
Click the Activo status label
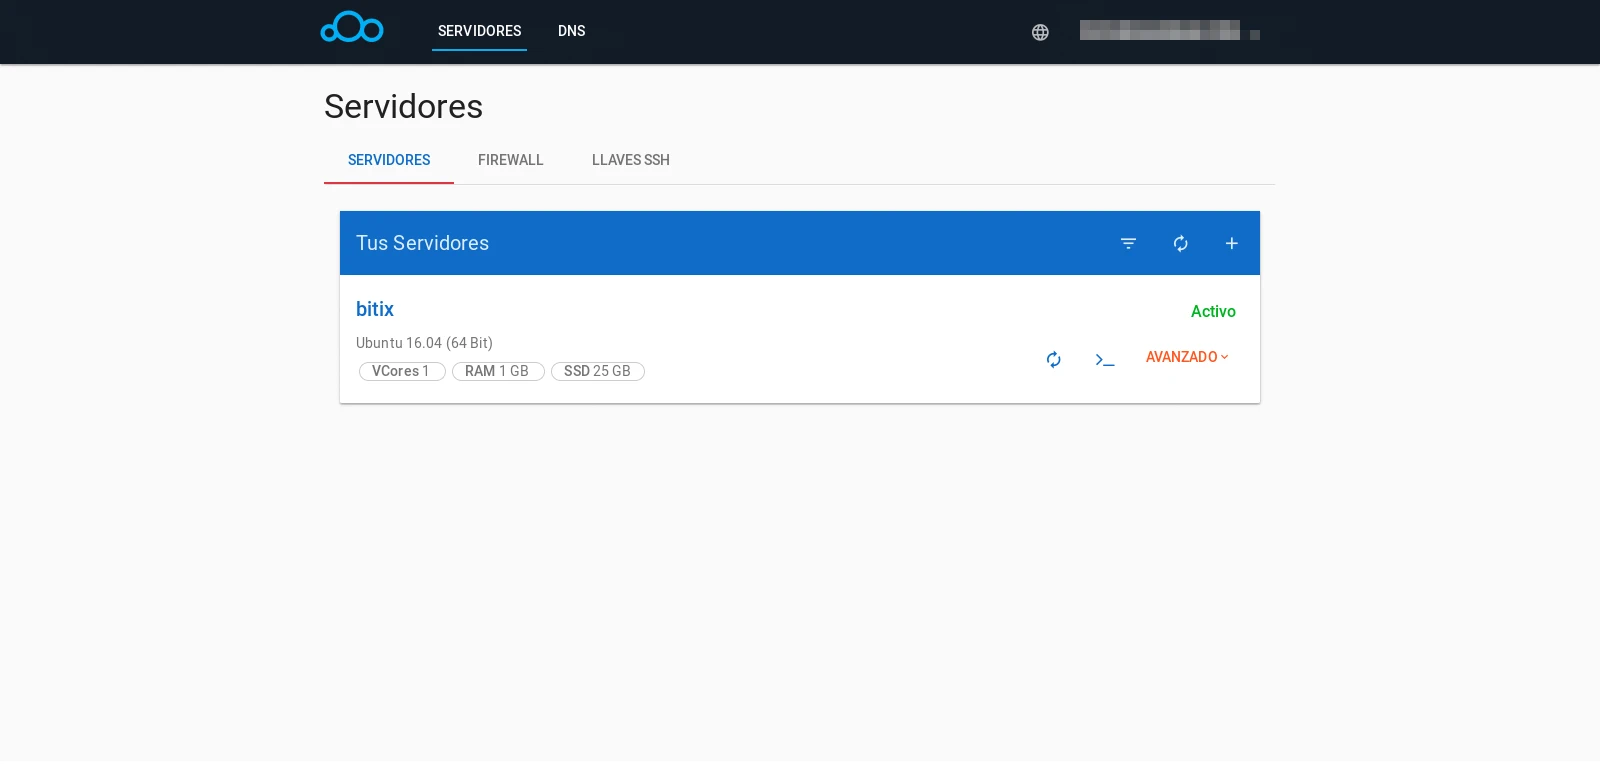1213,311
